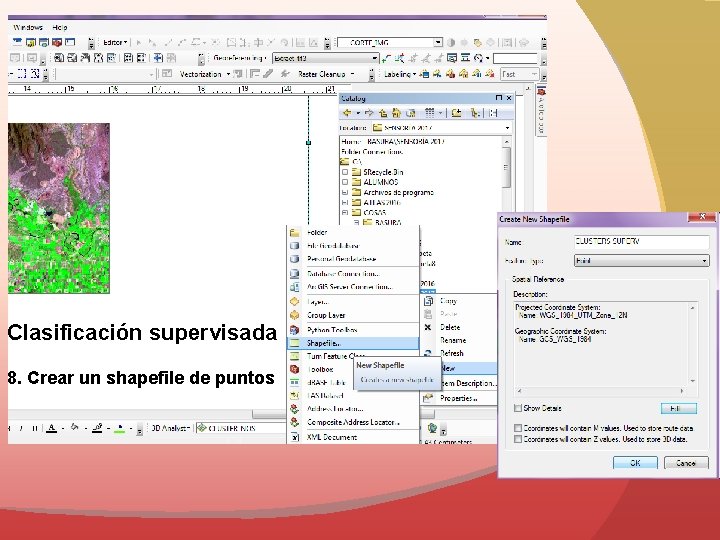Choose Group Layer from the New submenu
Image resolution: width=720 pixels, height=540 pixels.
pyautogui.click(x=353, y=315)
